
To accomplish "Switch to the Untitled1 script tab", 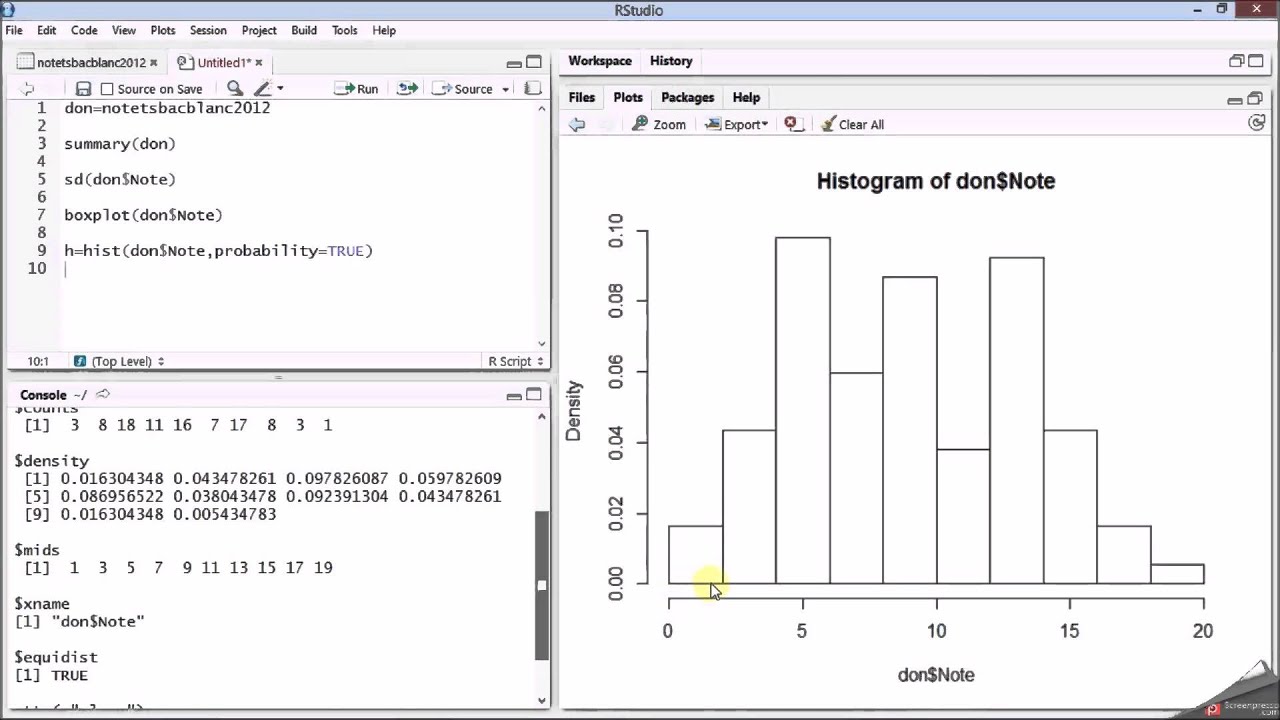I will pyautogui.click(x=222, y=62).
